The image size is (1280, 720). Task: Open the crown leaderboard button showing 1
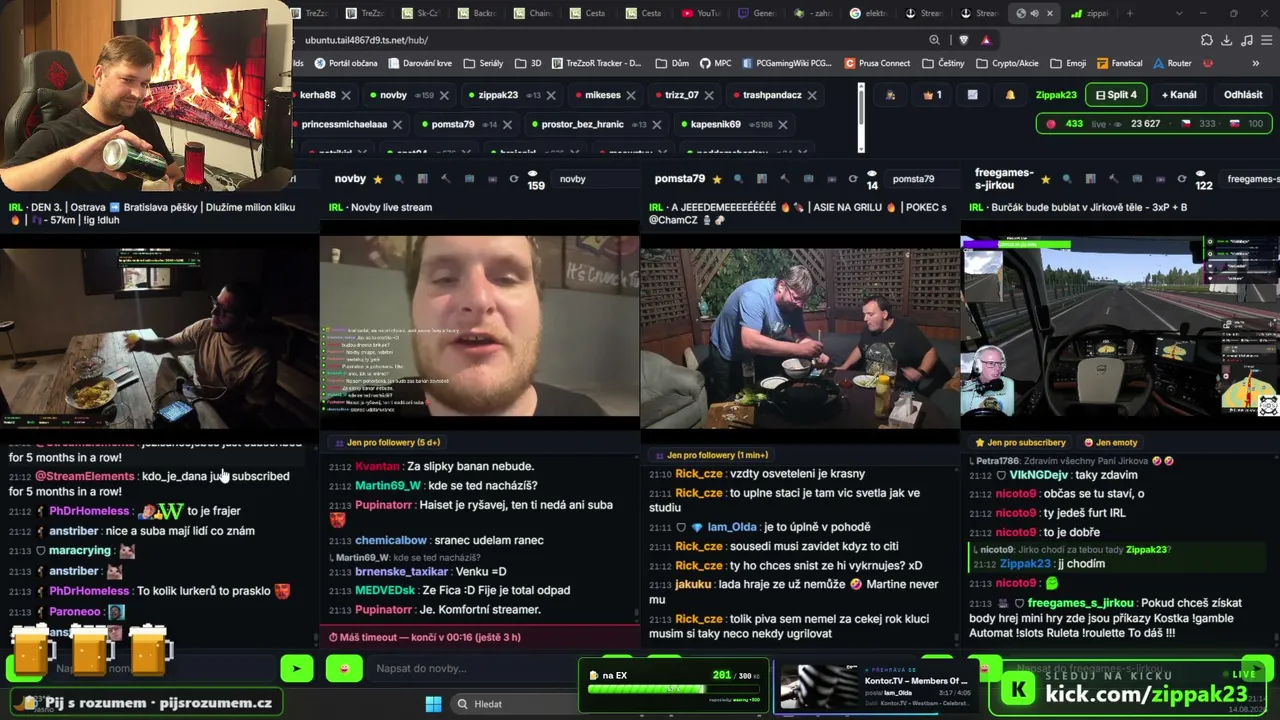tap(932, 95)
